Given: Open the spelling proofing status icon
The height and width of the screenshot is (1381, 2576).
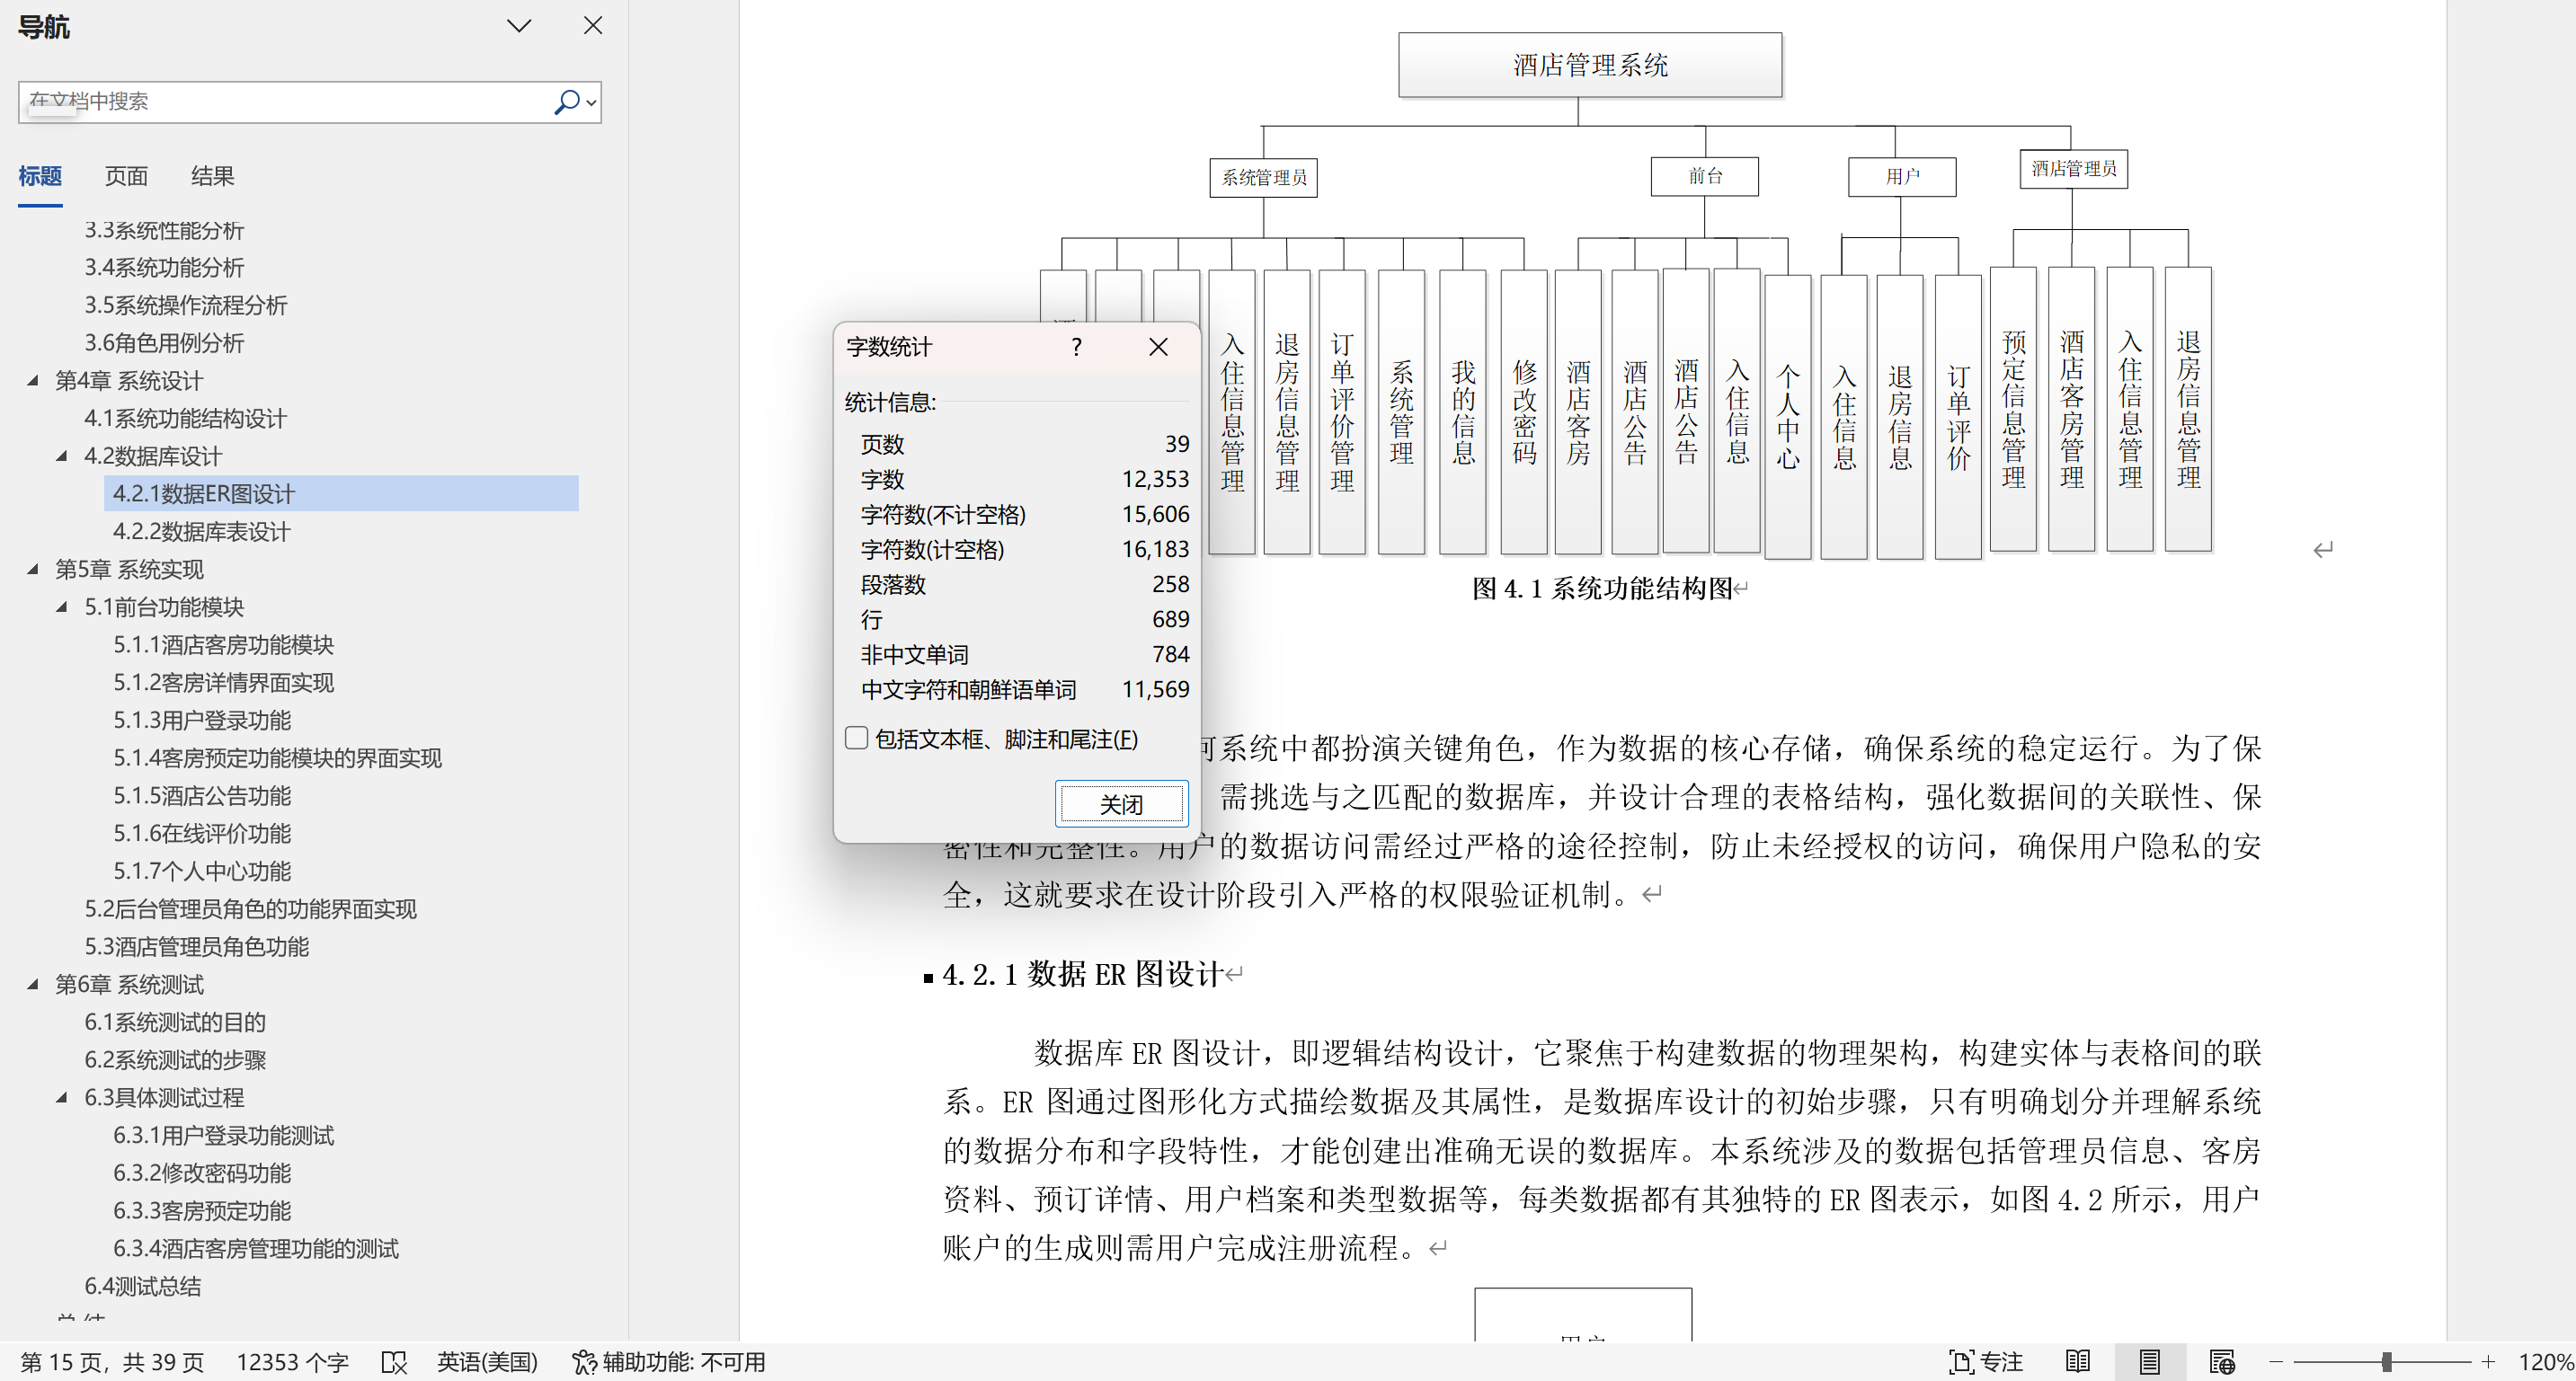Looking at the screenshot, I should pyautogui.click(x=393, y=1362).
